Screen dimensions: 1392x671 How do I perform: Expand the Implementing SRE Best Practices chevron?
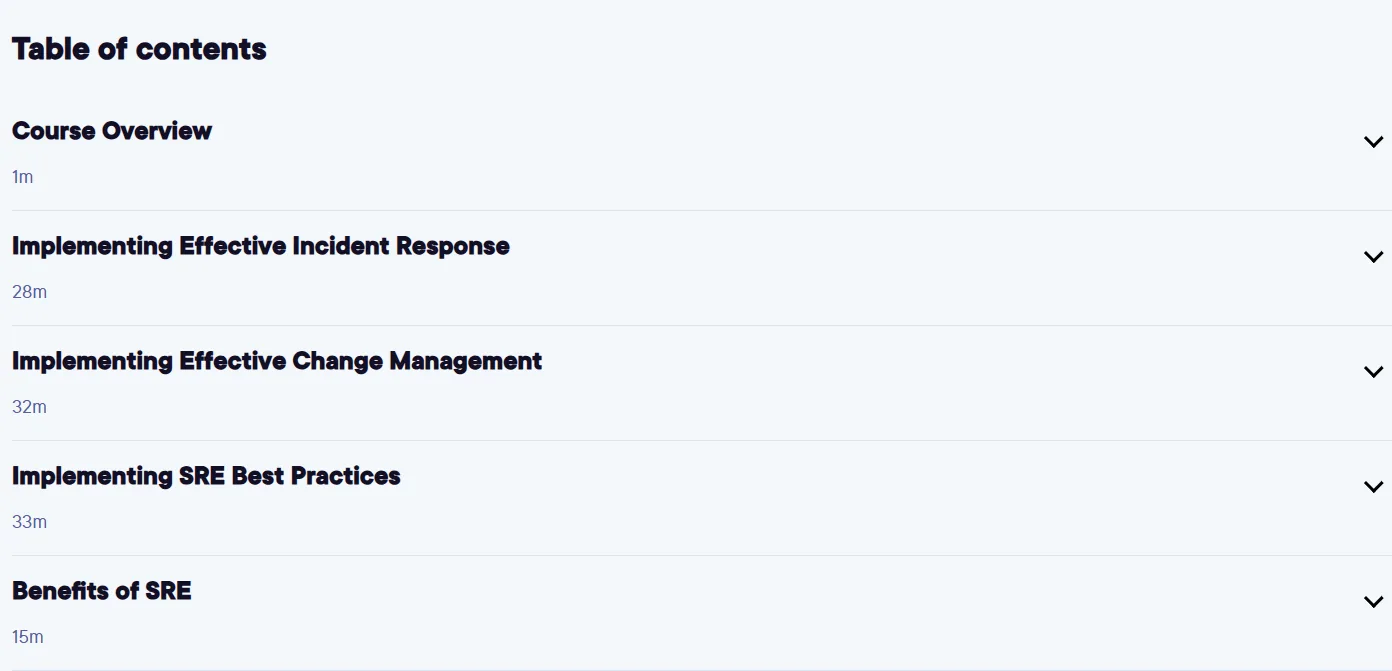coord(1373,487)
